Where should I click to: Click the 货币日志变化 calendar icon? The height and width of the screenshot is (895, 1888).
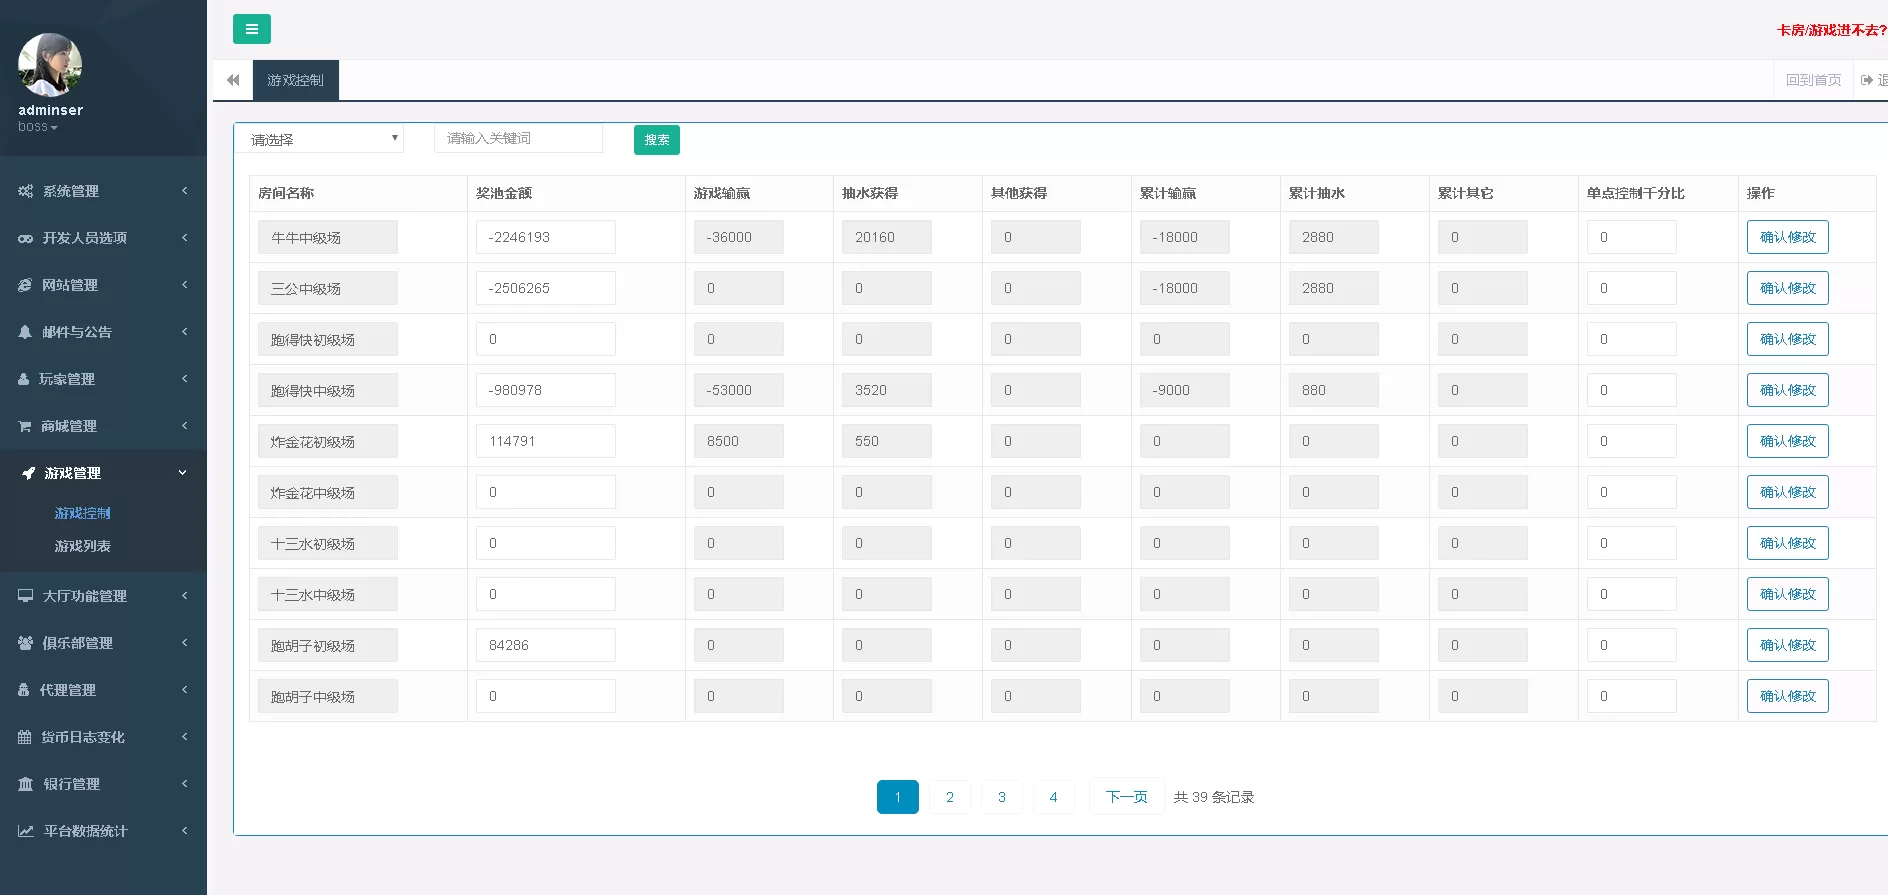tap(25, 737)
